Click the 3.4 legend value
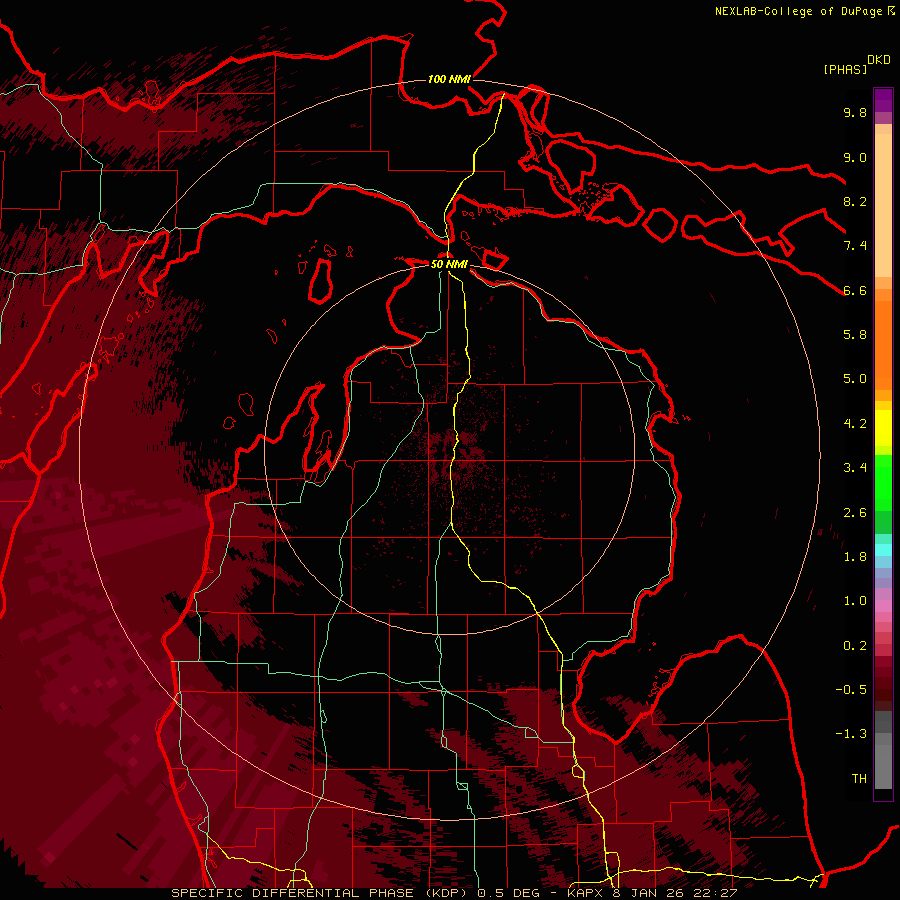 point(855,468)
